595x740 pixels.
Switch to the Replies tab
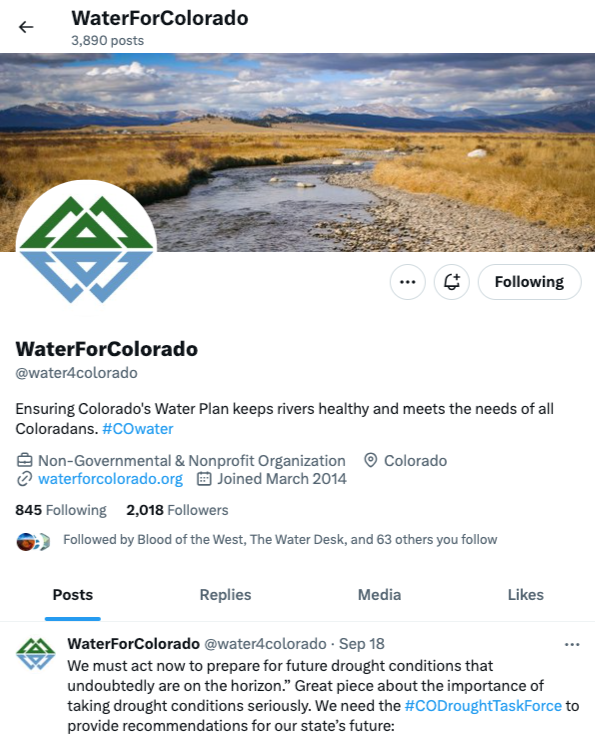click(x=225, y=595)
